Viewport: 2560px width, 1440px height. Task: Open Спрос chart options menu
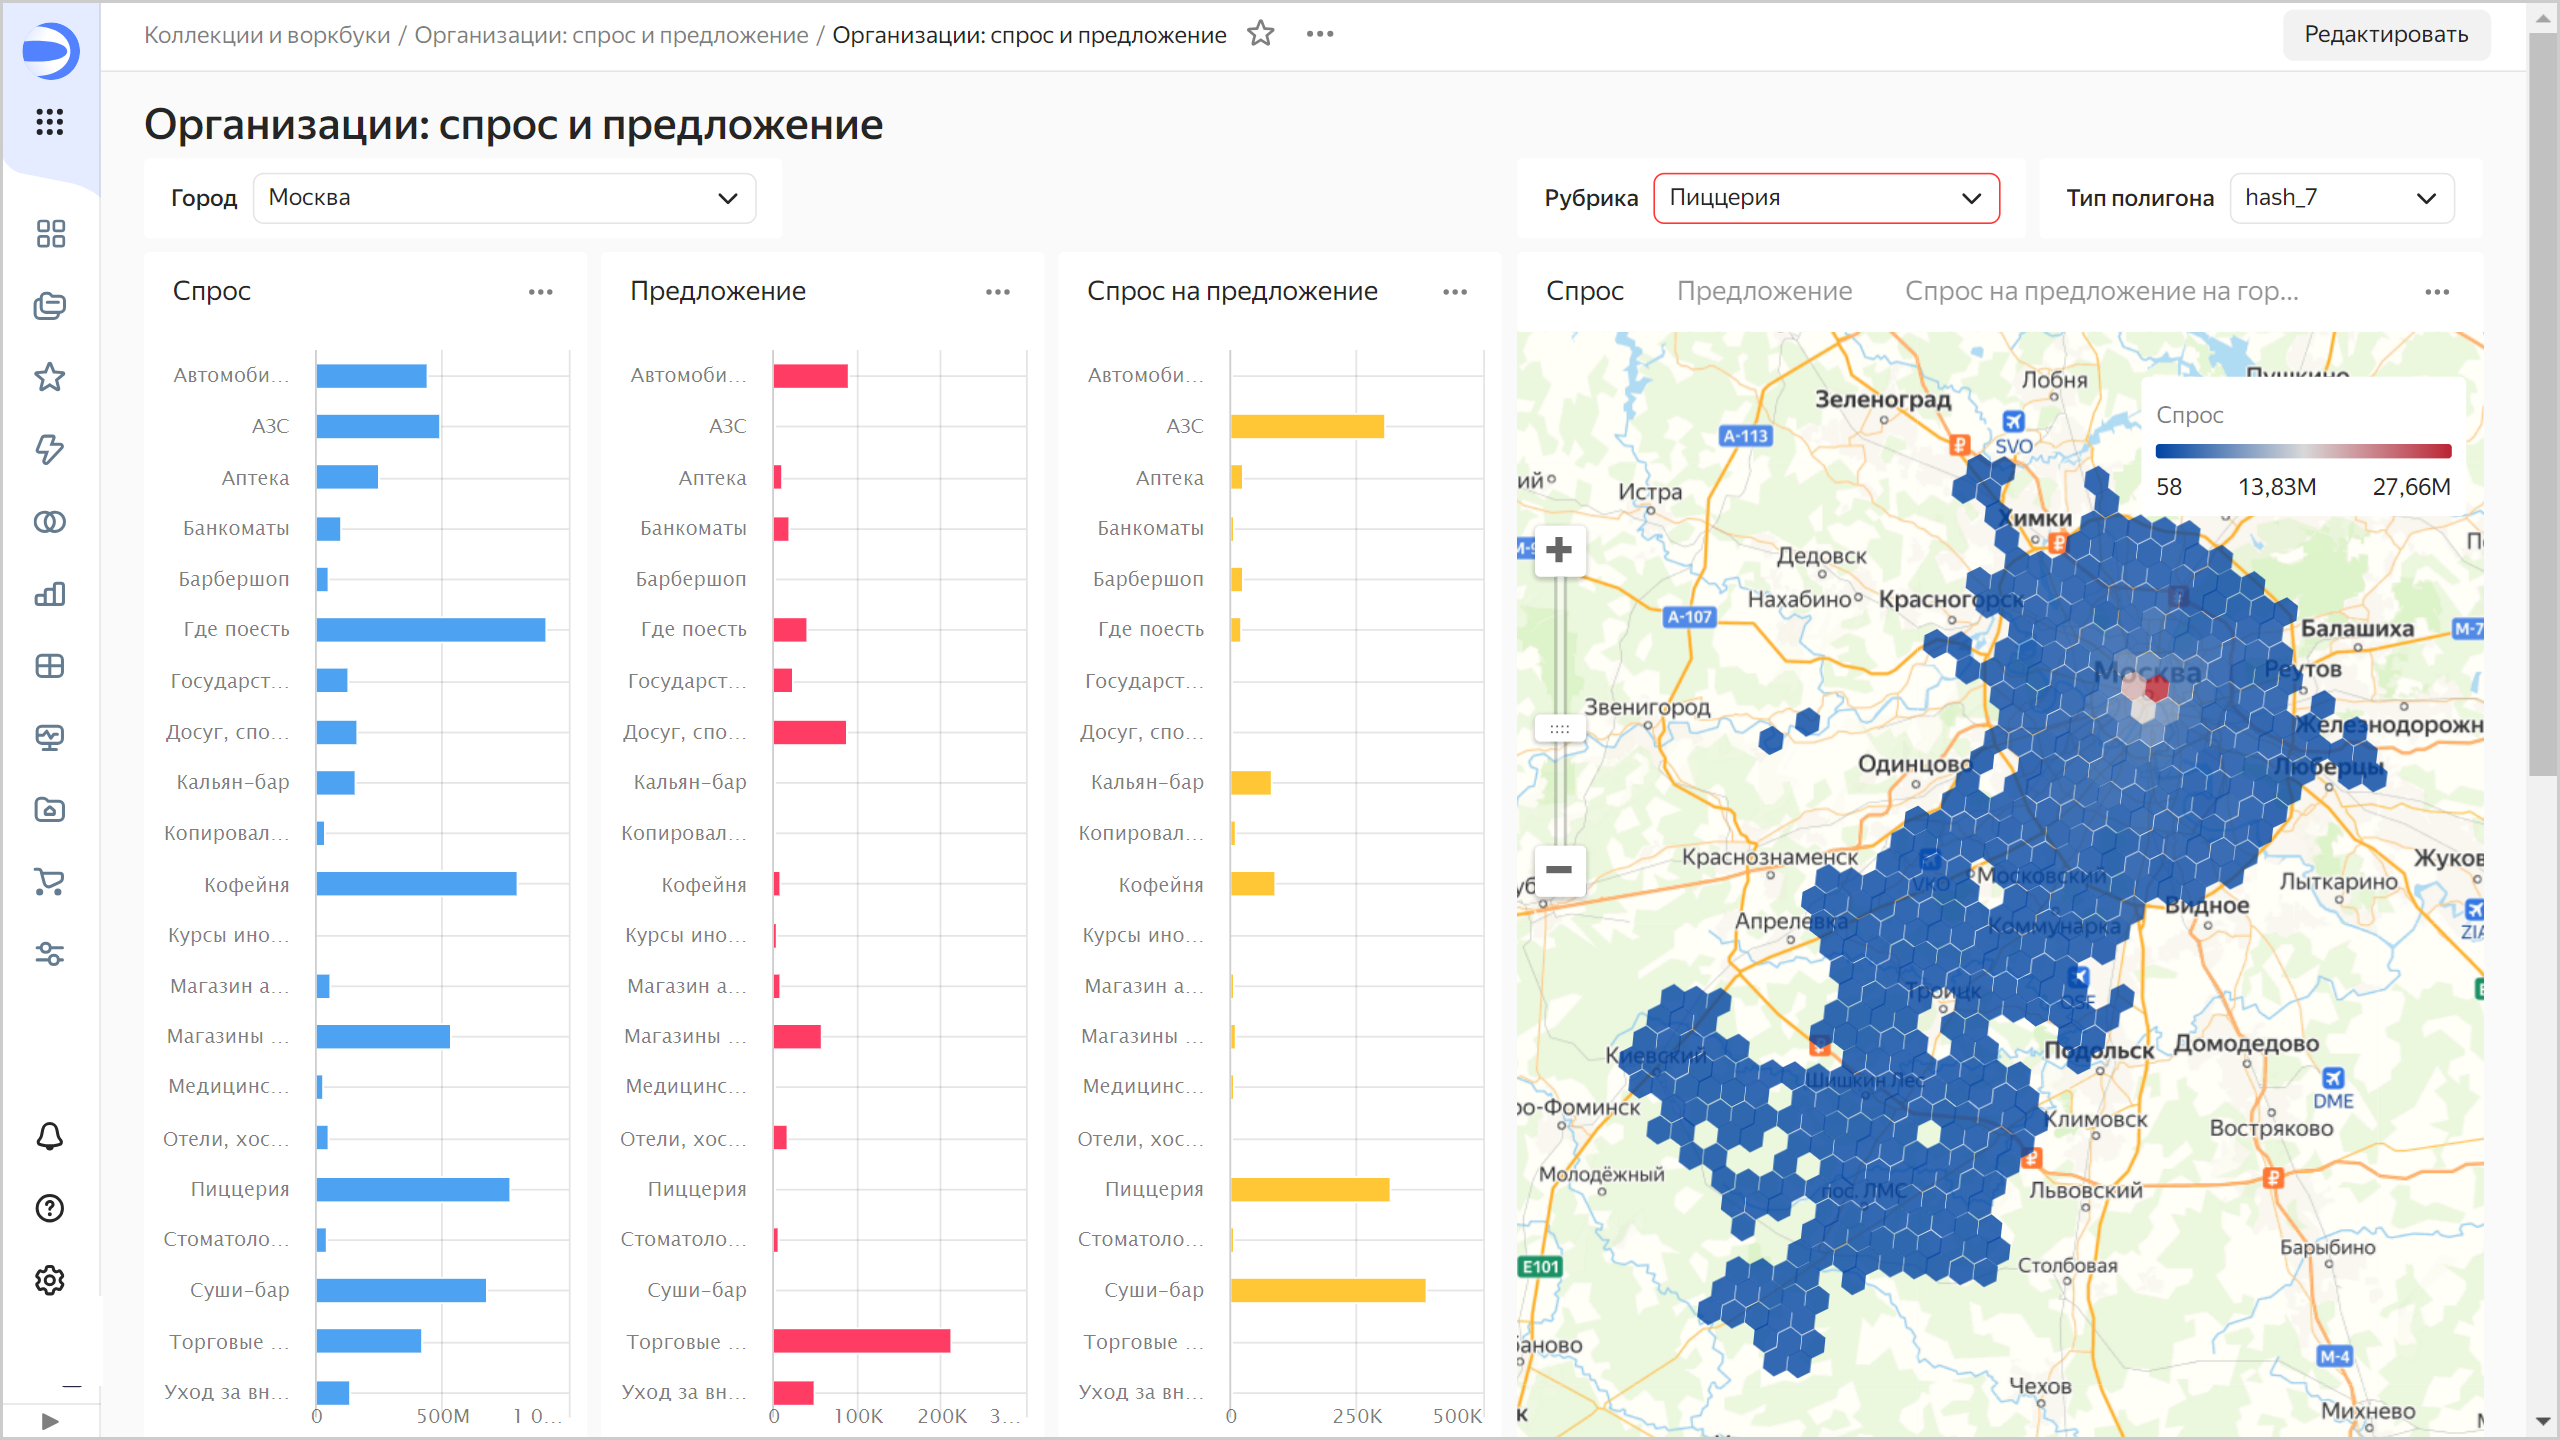541,292
